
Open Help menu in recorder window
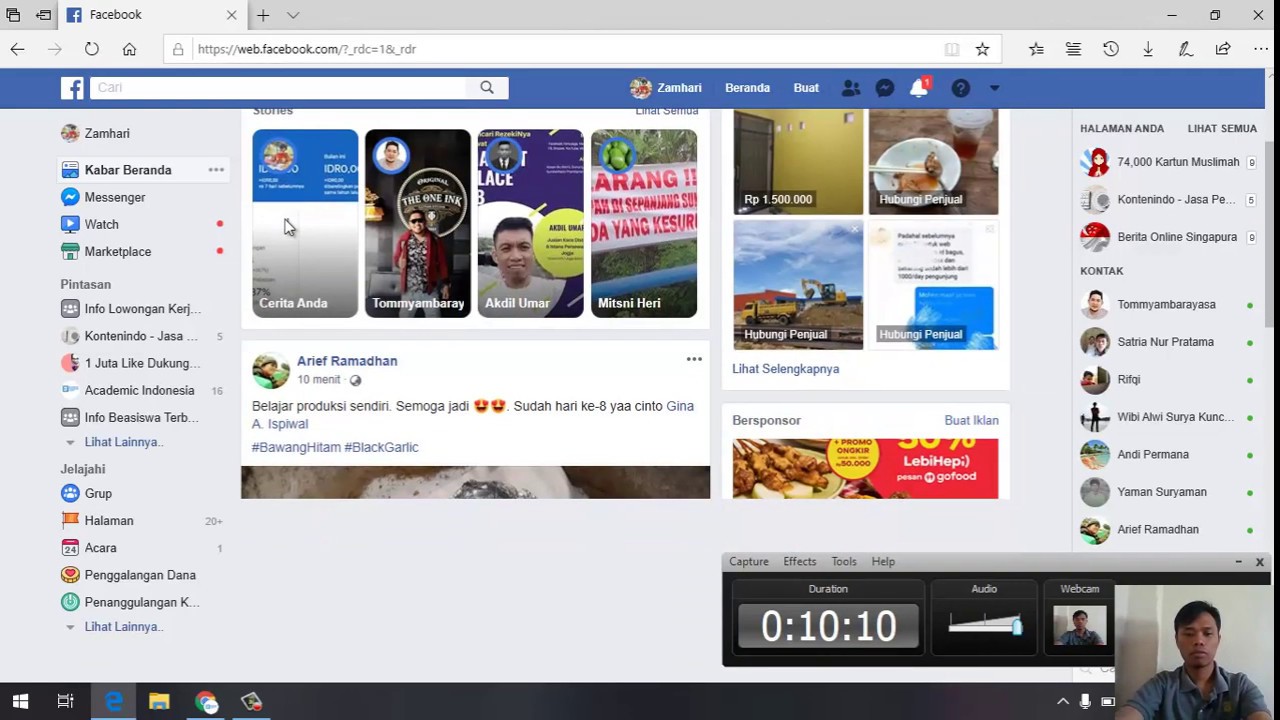[x=883, y=562]
